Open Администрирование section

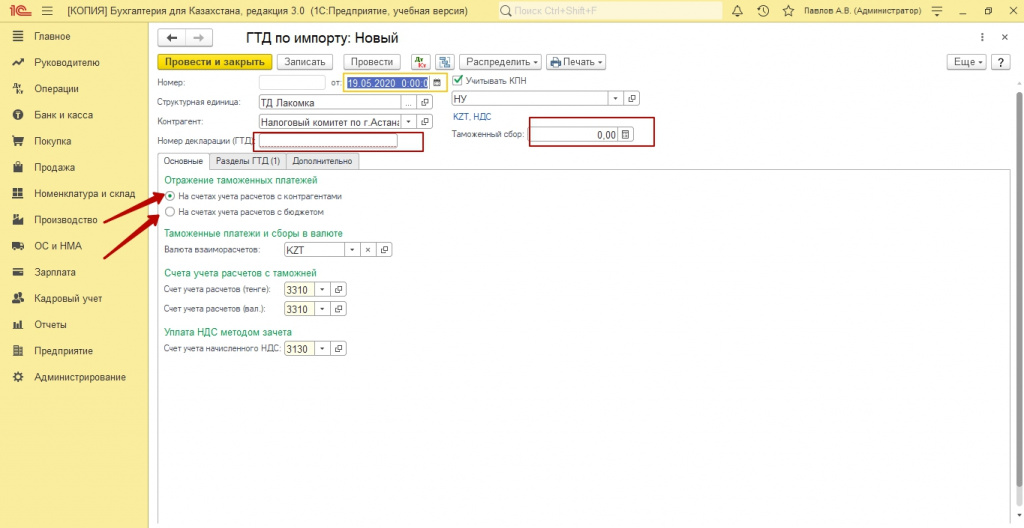pos(80,377)
